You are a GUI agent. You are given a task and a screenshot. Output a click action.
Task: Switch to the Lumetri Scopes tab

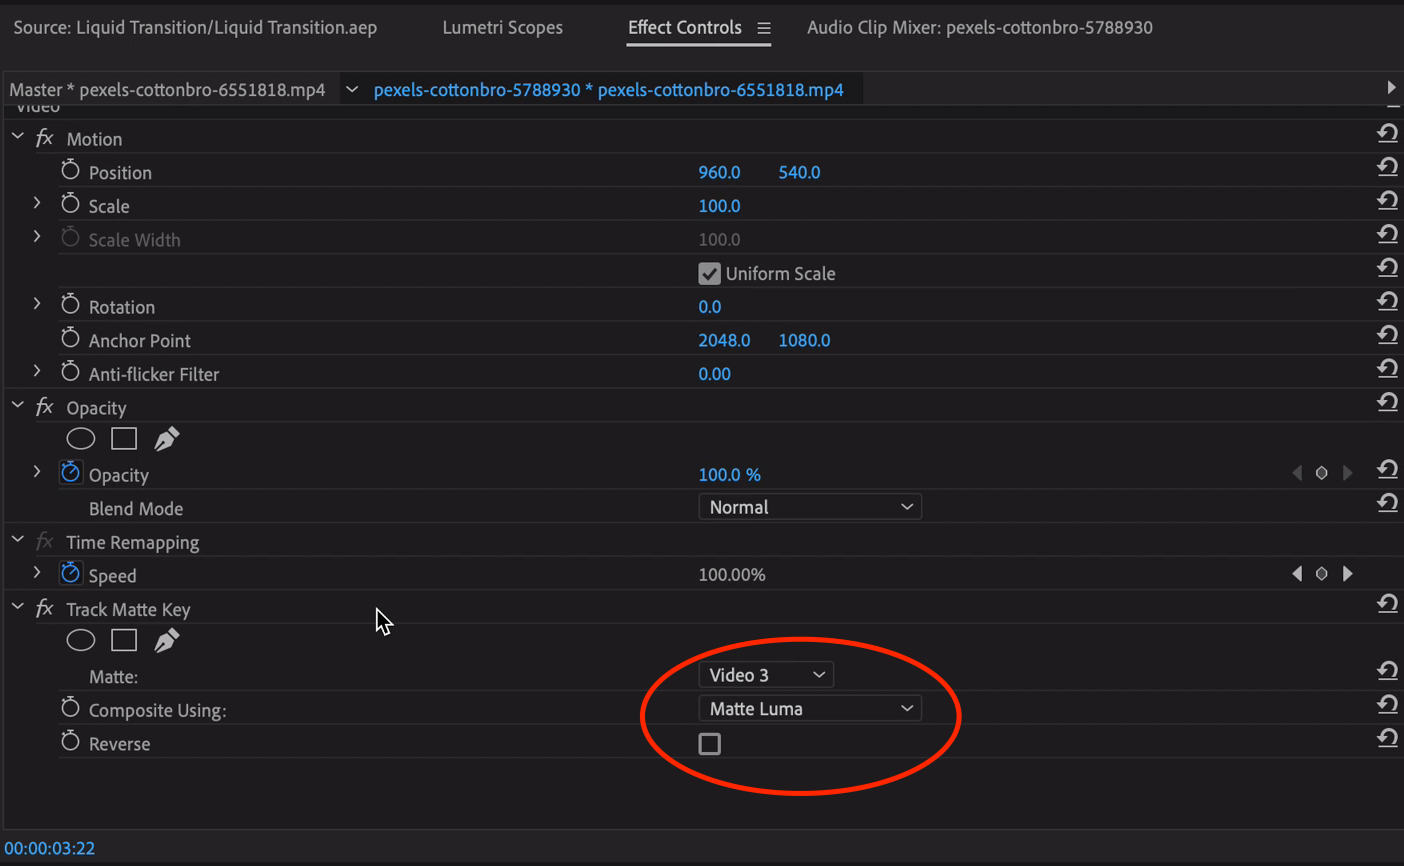(502, 28)
